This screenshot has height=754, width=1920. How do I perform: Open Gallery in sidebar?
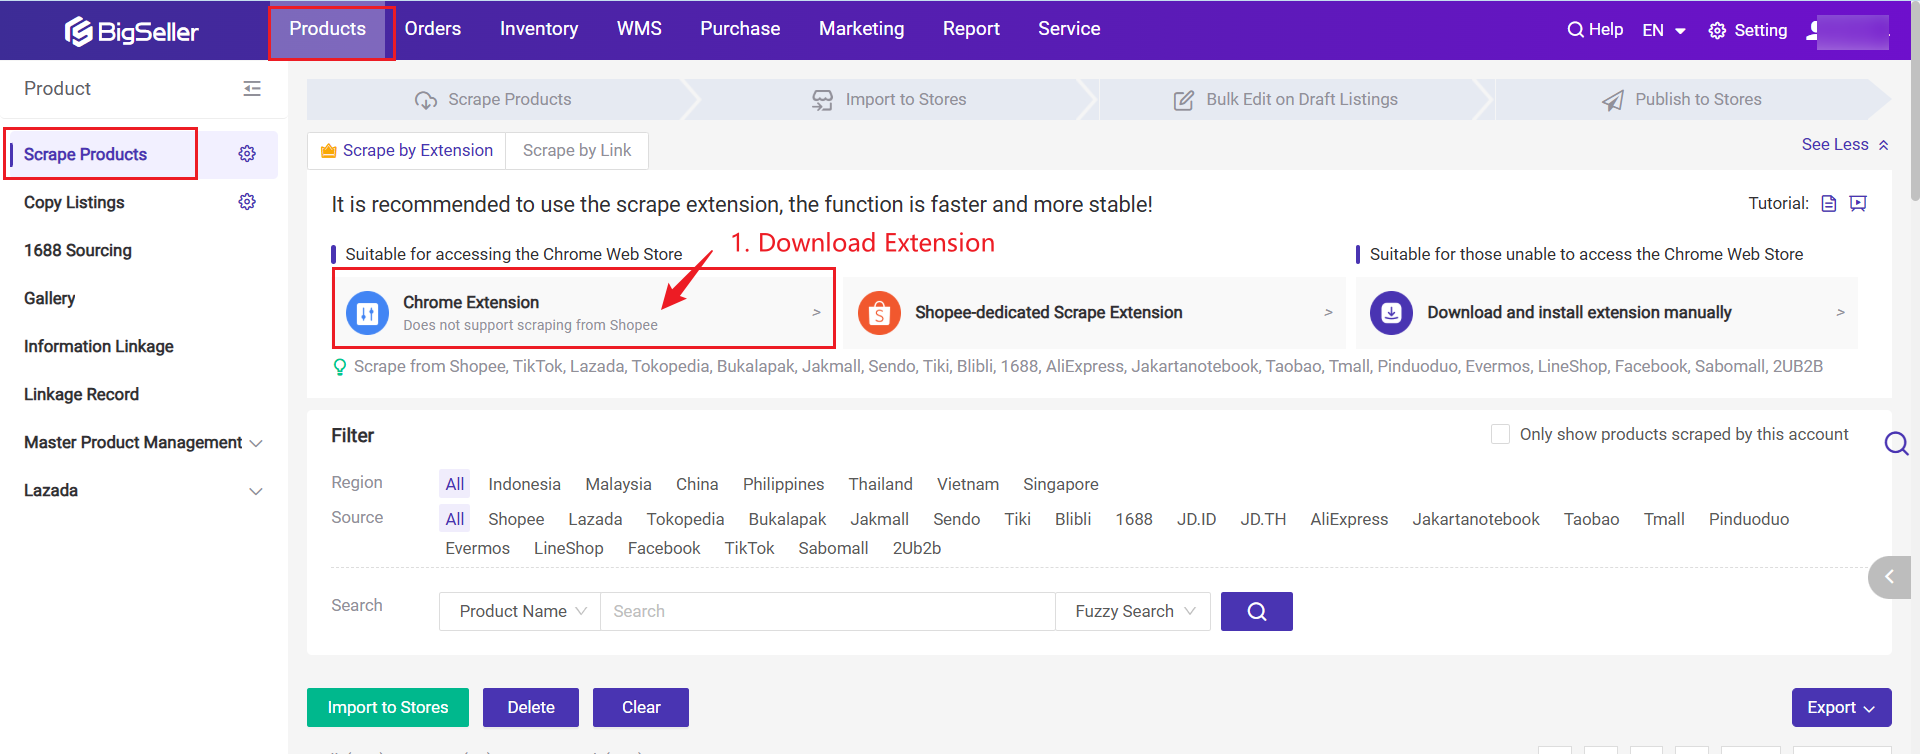coord(50,298)
